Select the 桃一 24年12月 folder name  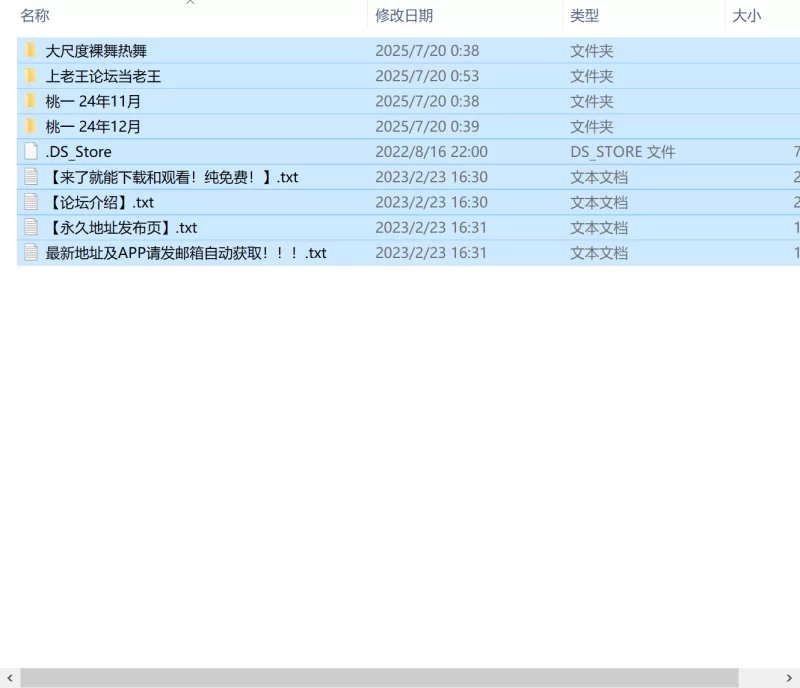[x=93, y=127]
